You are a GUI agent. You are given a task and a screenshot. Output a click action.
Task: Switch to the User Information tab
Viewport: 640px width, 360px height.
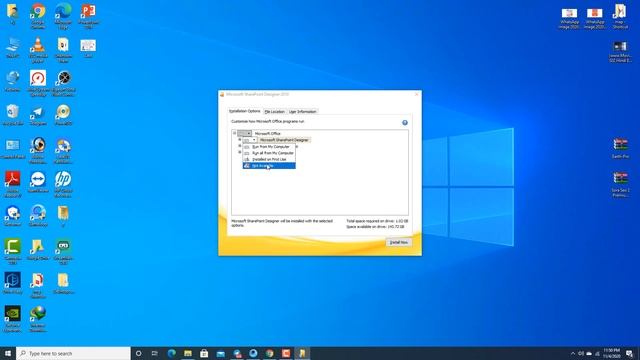point(302,111)
